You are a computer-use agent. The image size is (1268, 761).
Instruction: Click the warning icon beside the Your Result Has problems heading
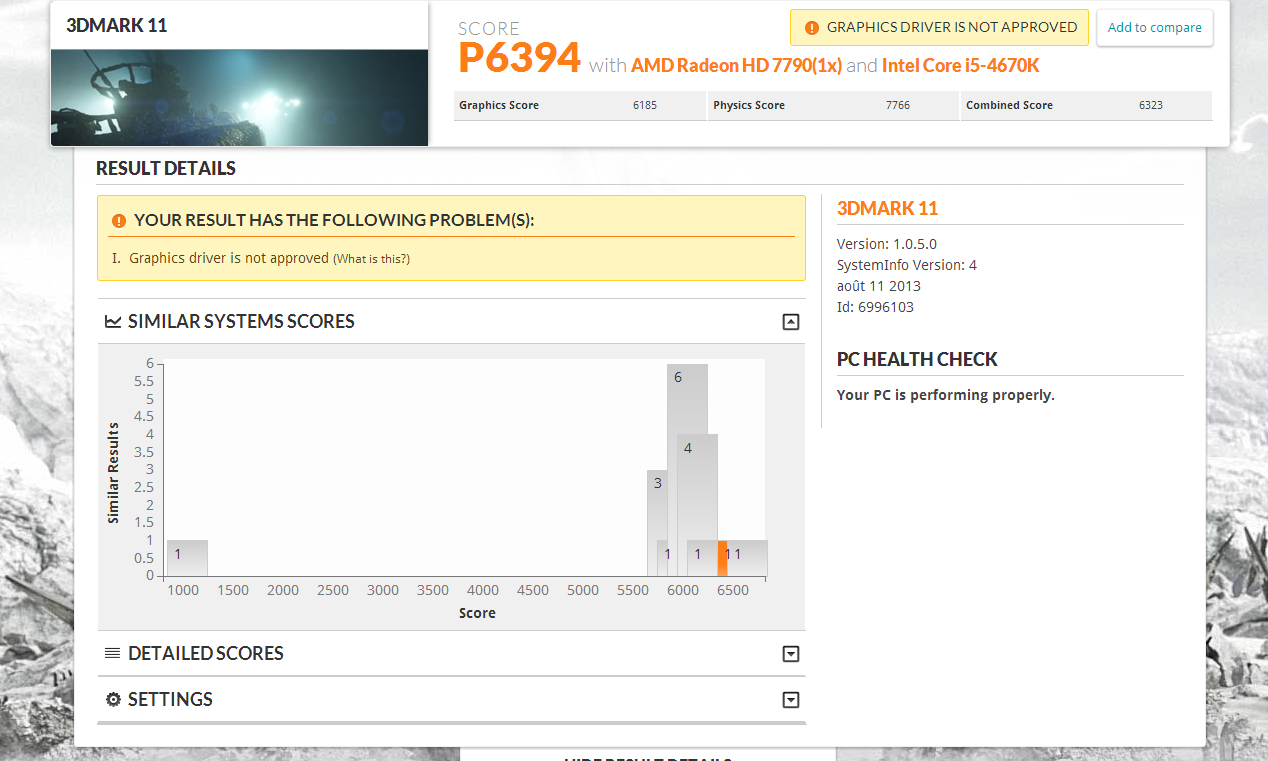click(x=119, y=220)
